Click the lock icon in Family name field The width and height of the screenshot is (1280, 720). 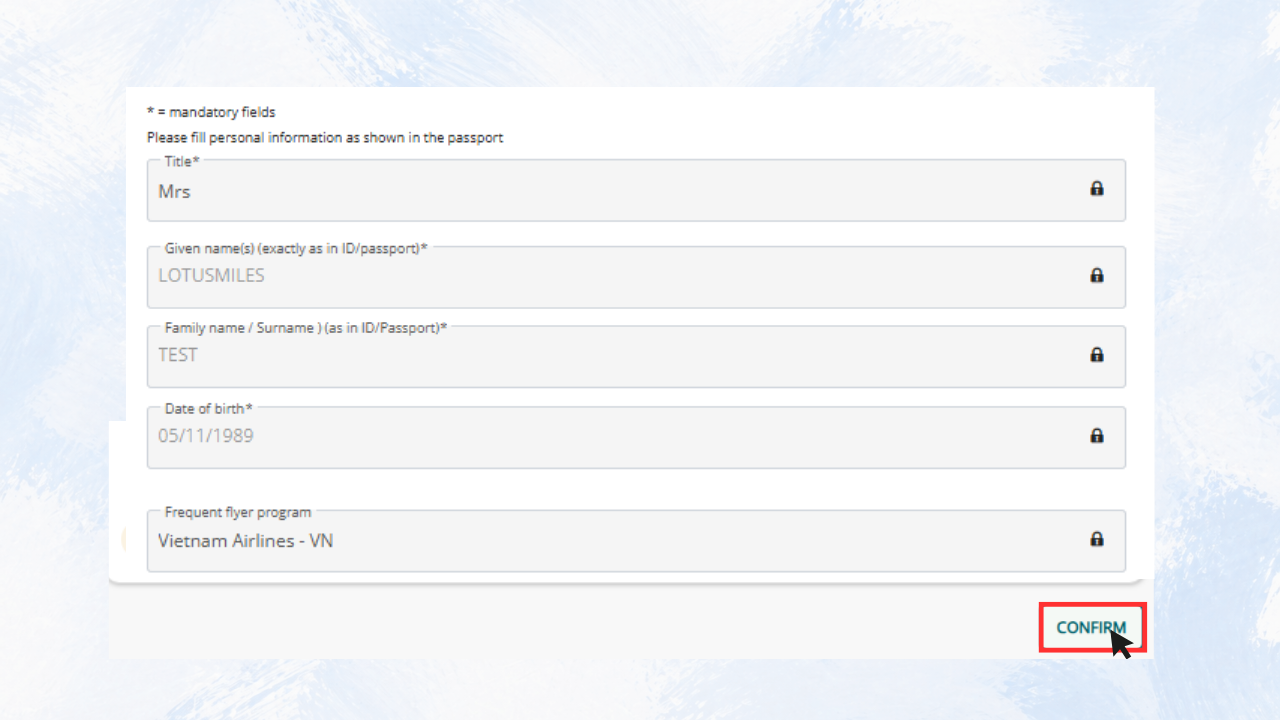click(x=1097, y=354)
